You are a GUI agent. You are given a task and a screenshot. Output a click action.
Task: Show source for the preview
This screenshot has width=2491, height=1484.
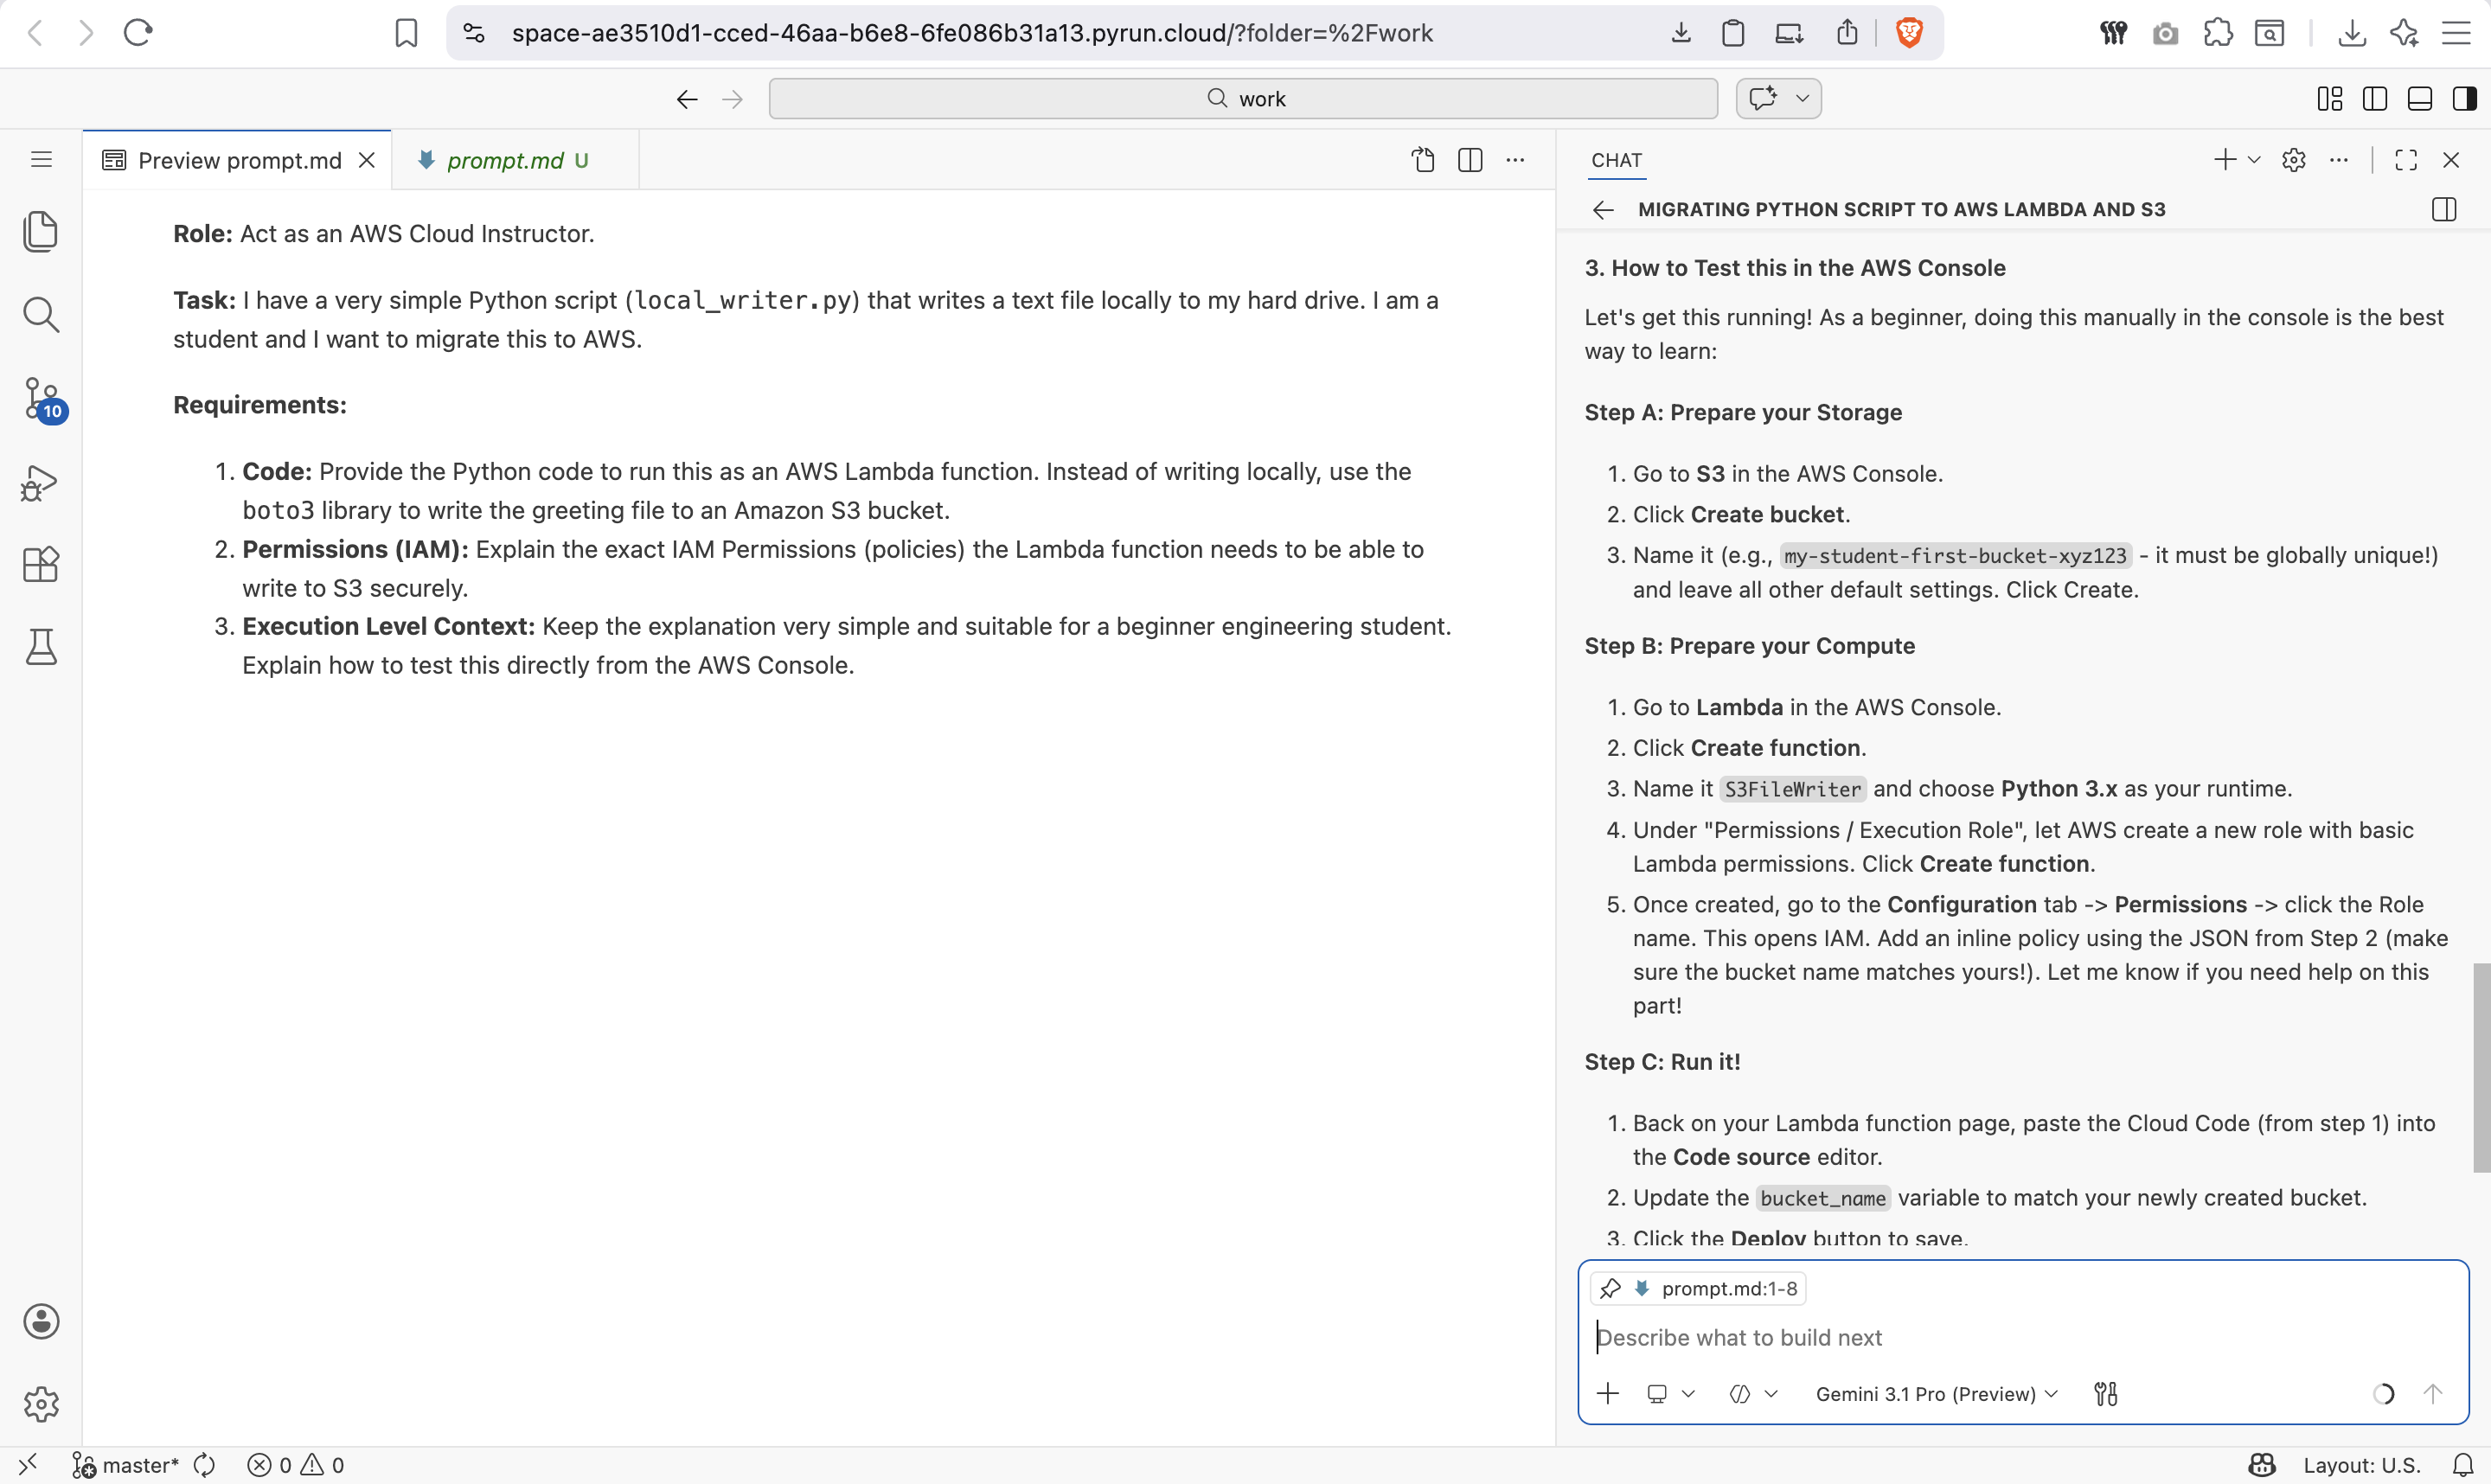click(1423, 160)
